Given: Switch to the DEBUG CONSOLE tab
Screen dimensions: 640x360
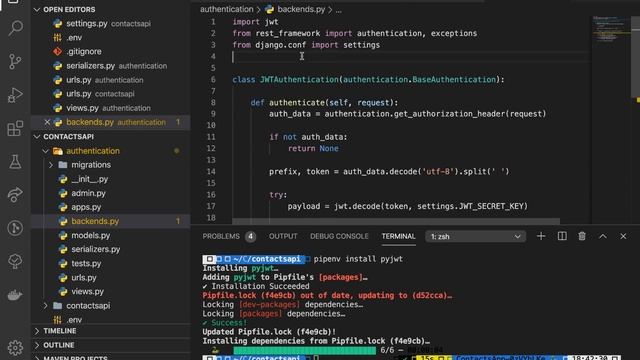Looking at the screenshot, I should [x=339, y=236].
